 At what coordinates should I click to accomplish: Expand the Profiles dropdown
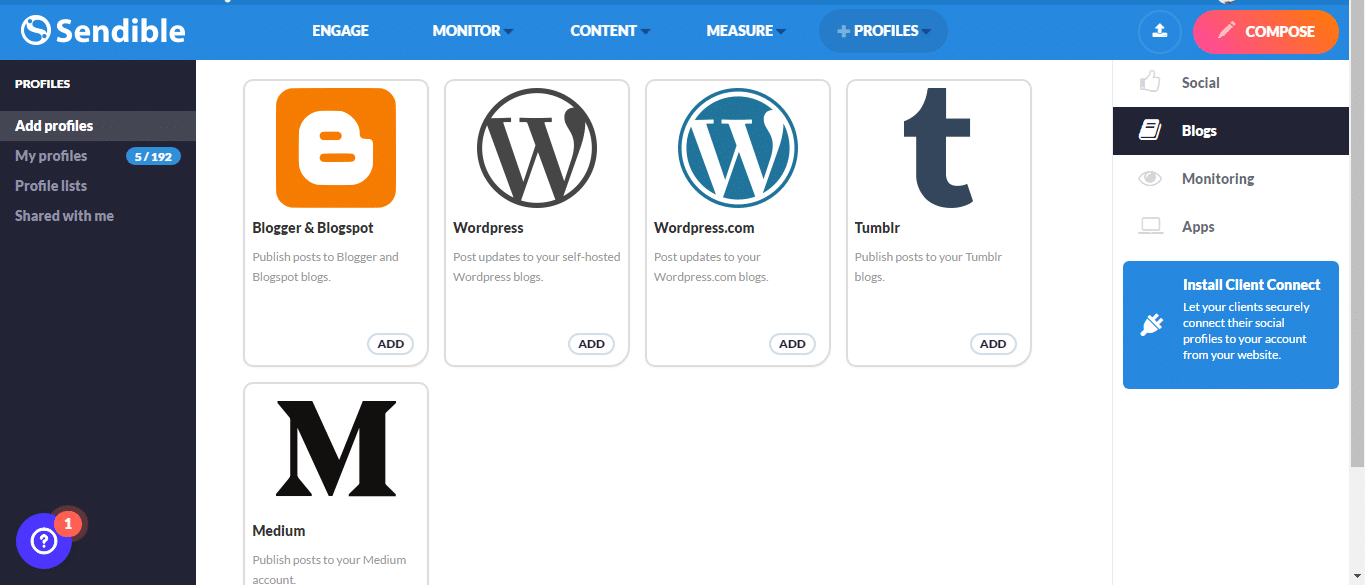tap(883, 31)
